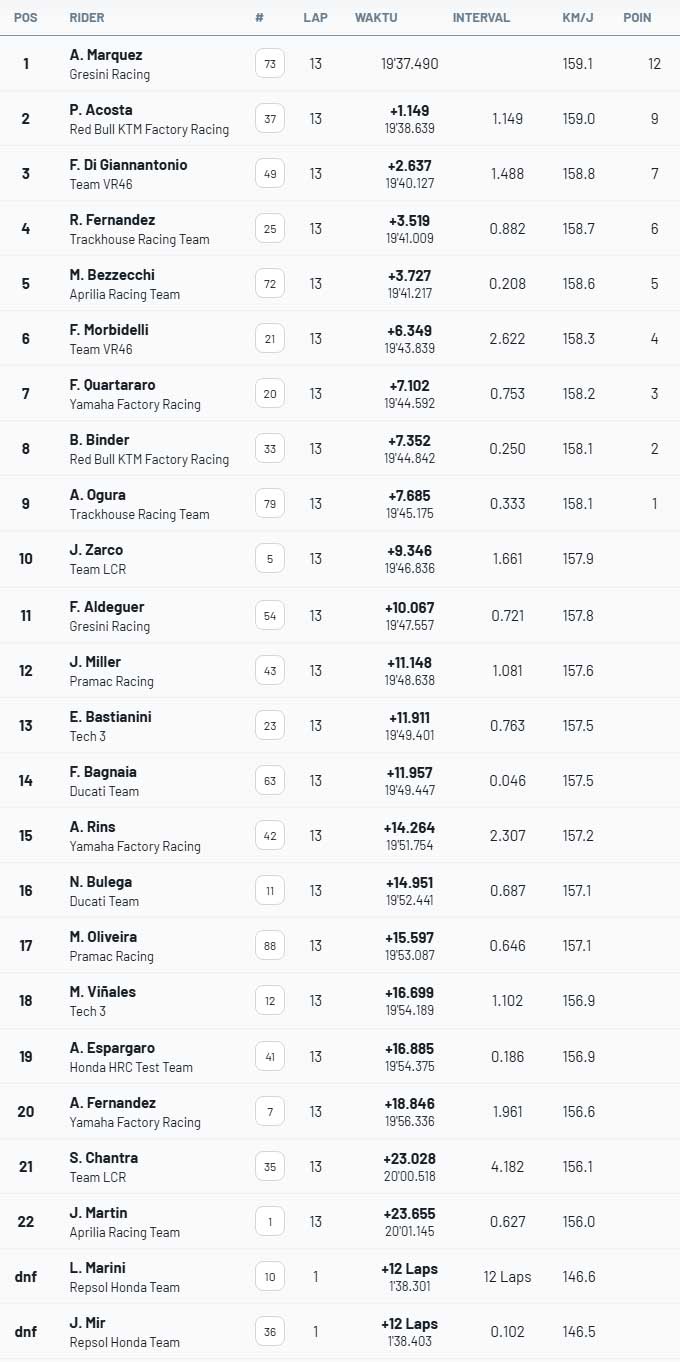680x1362 pixels.
Task: Open rider L. Marini's name
Action: (97, 1268)
